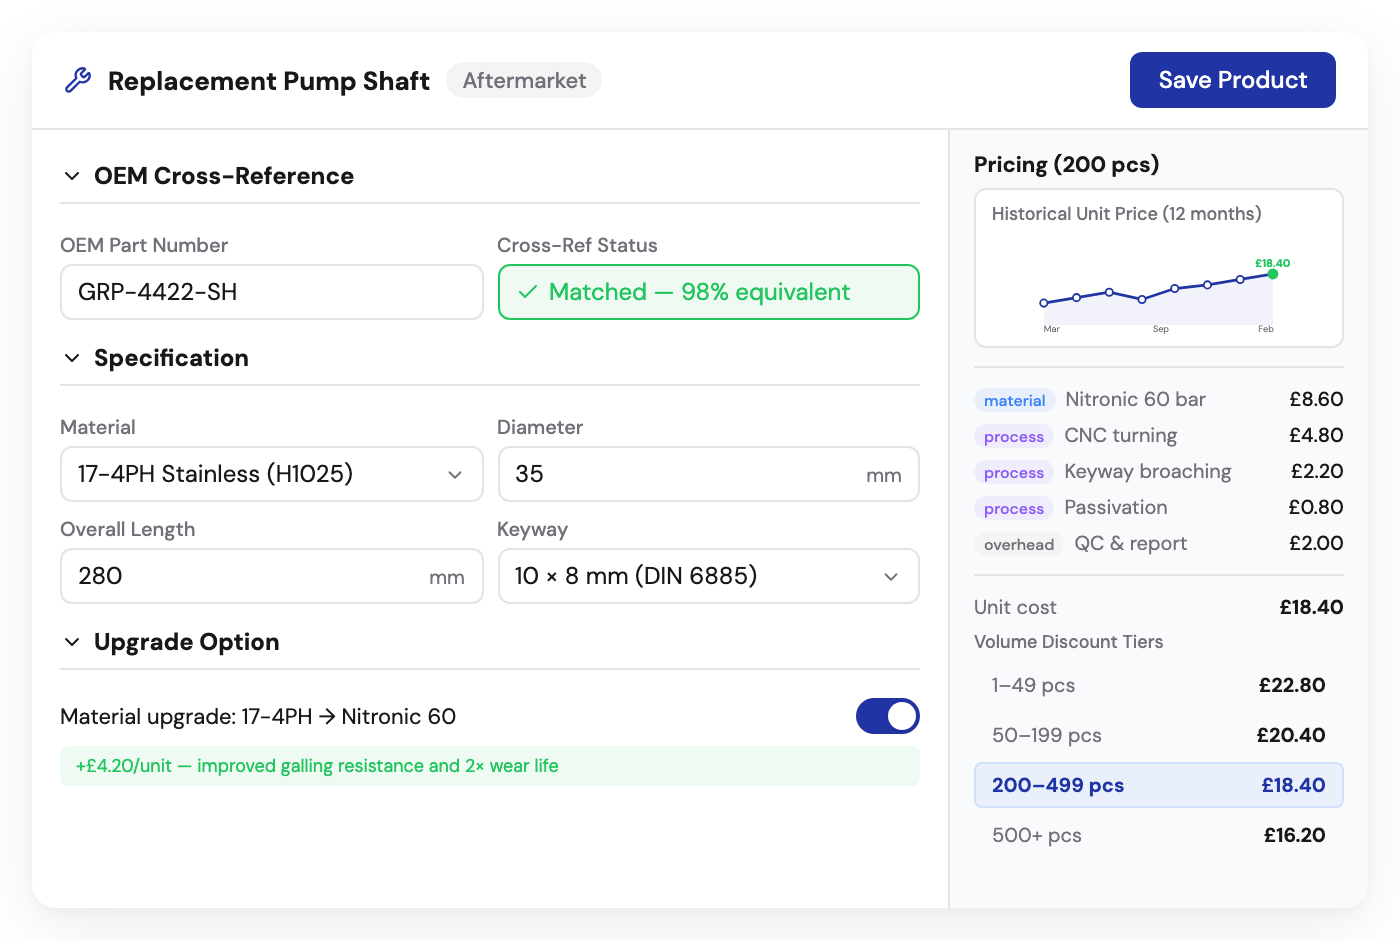Open the Material dropdown
This screenshot has width=1400, height=940.
click(x=271, y=474)
